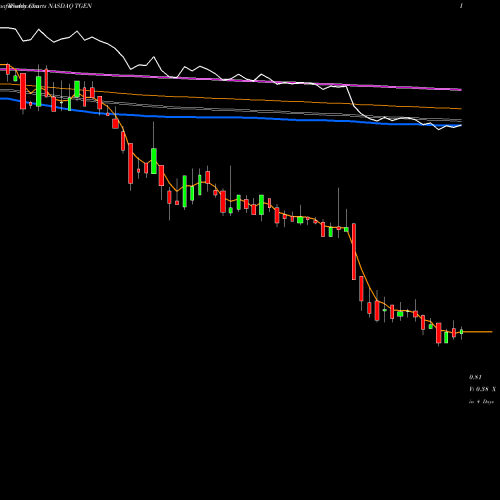The height and width of the screenshot is (500, 500).
Task: Select the tallest red candlestick of the sharp drop
Action: tap(354, 251)
